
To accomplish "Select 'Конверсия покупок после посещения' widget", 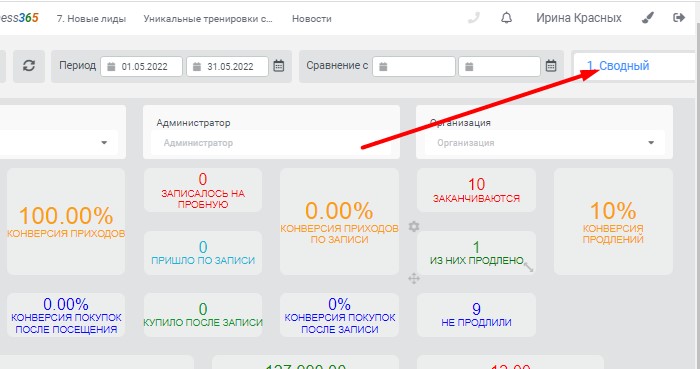I will (66, 315).
